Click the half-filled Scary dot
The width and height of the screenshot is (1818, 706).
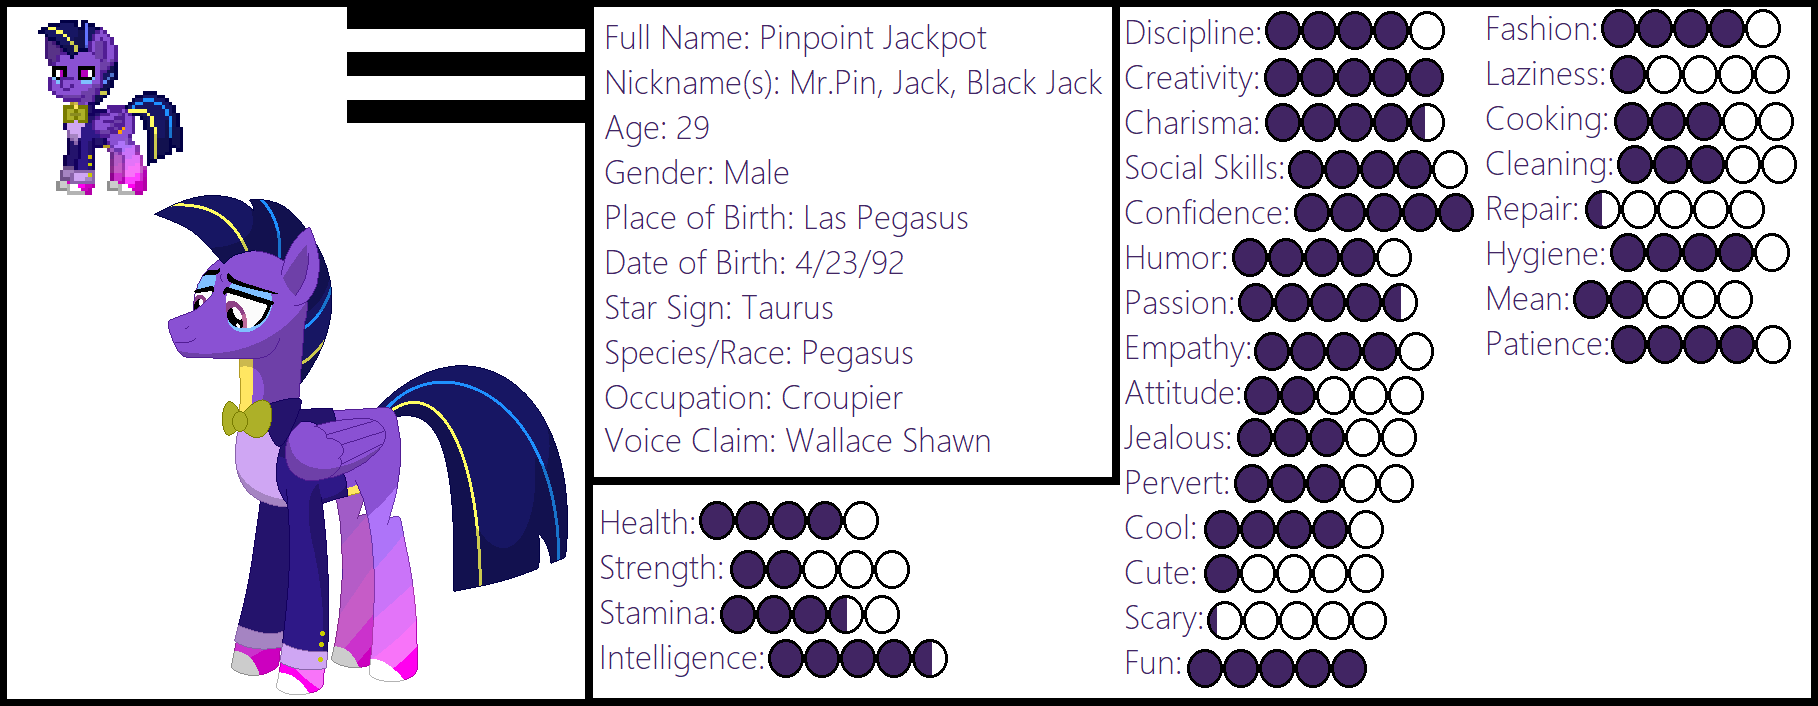click(x=1224, y=620)
